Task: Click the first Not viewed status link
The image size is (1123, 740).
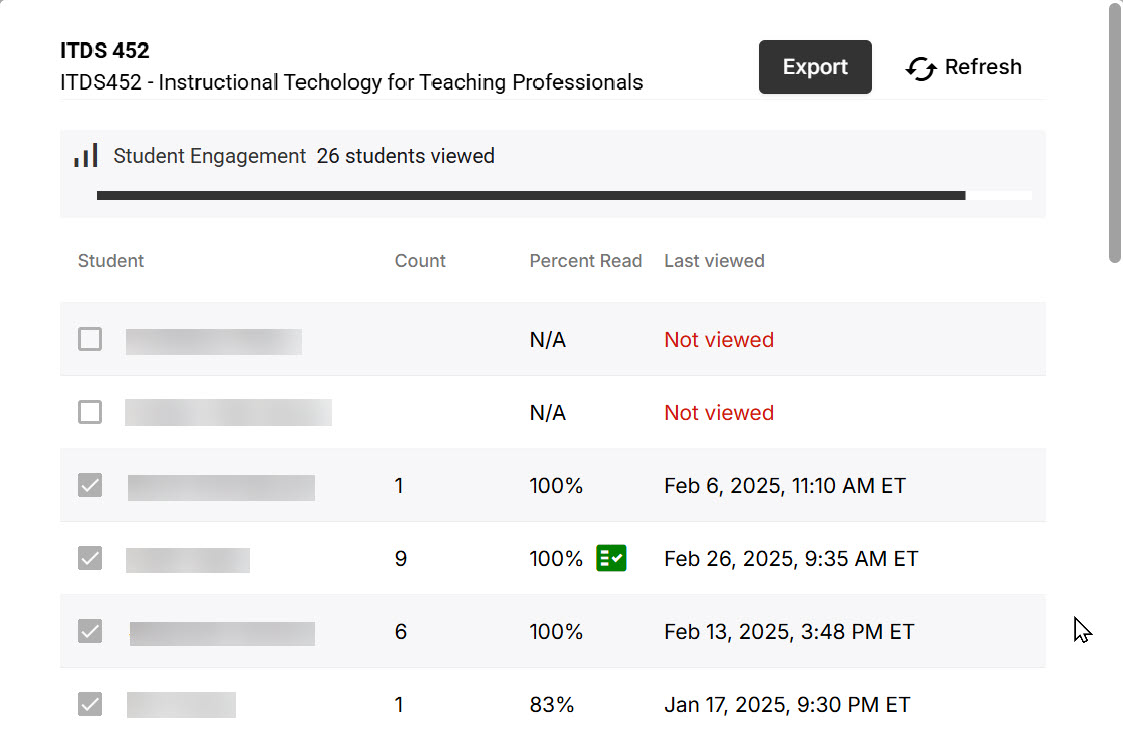Action: [718, 339]
